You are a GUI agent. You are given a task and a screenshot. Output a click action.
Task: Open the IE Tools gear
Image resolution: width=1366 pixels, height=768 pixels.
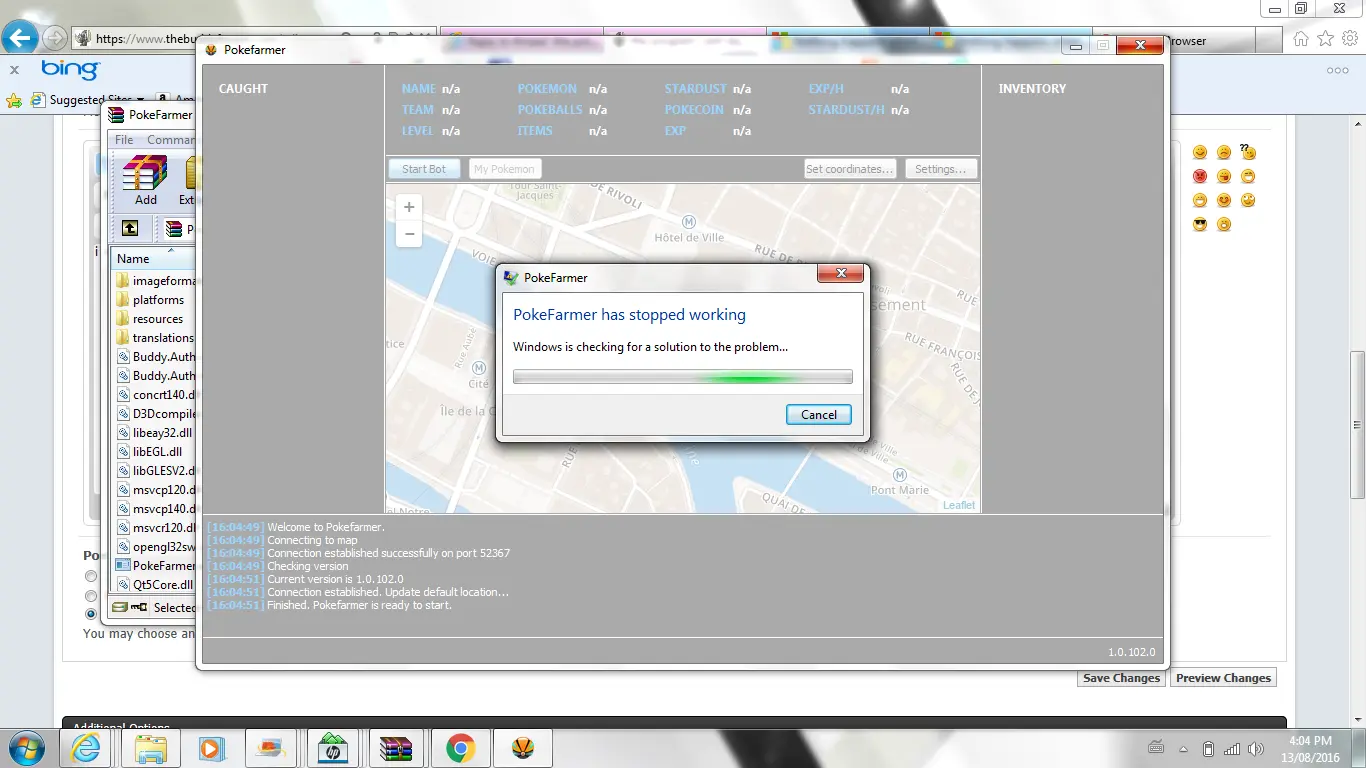[1349, 38]
